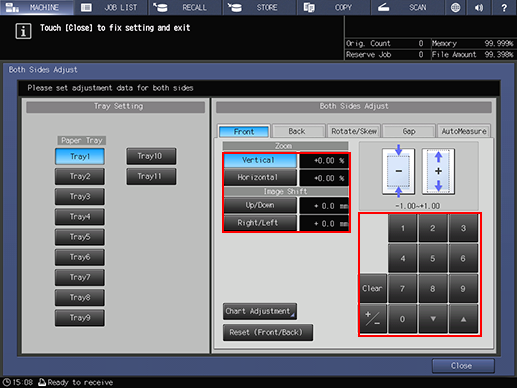Tap keypad number 6

pos(463,258)
